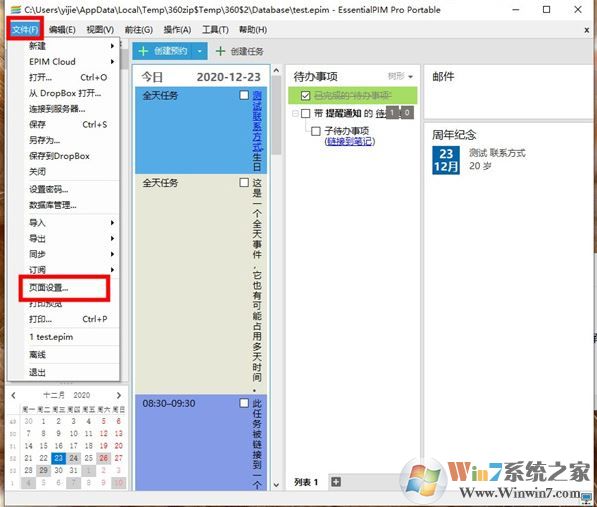Open the link-to-note hyperlink under the sub to-do

point(350,142)
